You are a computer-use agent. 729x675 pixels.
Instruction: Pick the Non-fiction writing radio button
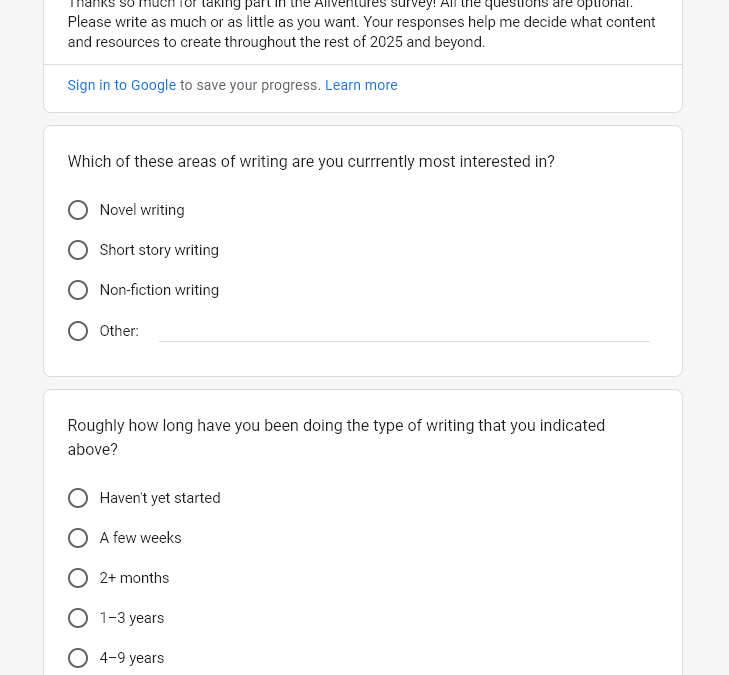pos(78,290)
